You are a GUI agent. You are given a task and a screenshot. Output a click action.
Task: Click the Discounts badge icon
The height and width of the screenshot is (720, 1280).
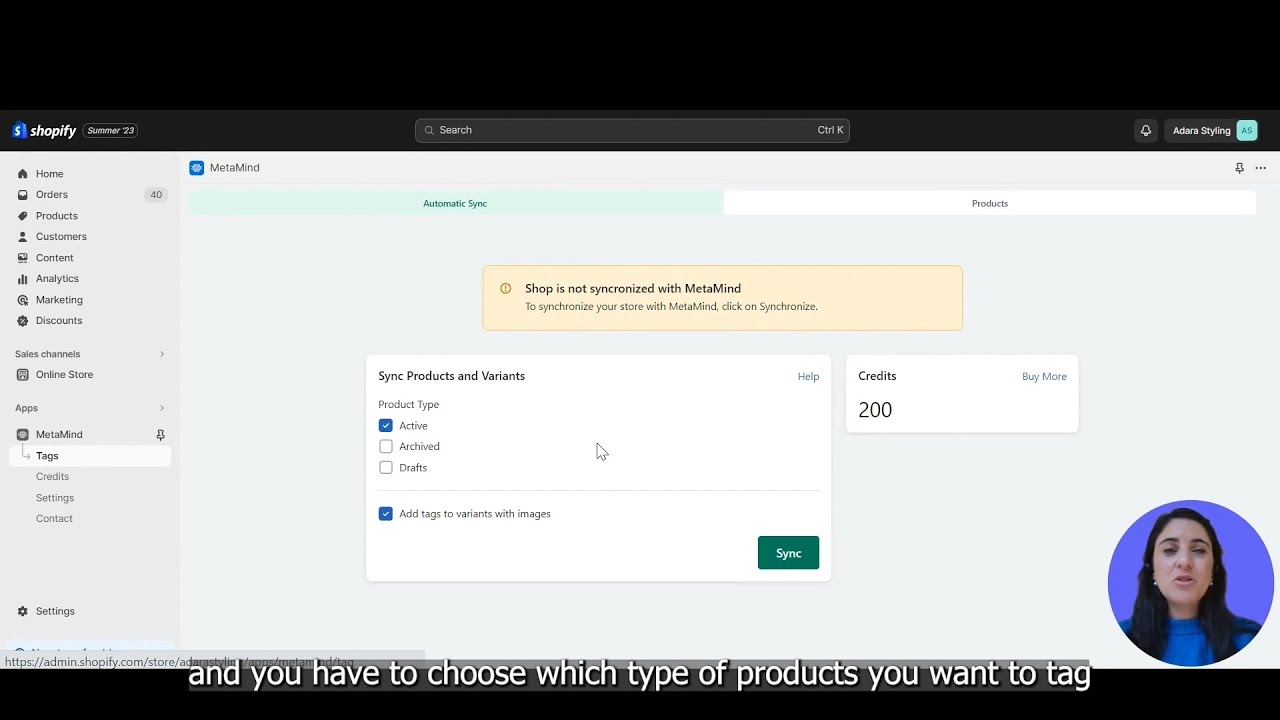tap(23, 321)
